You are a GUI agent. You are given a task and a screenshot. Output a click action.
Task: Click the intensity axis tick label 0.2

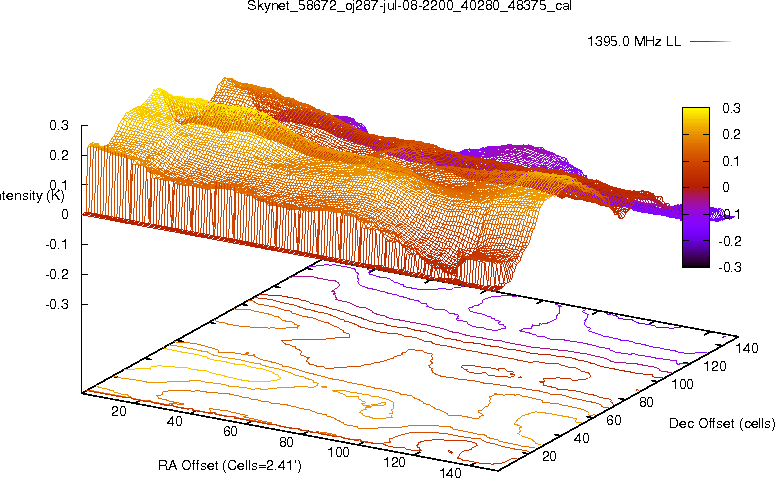59,155
